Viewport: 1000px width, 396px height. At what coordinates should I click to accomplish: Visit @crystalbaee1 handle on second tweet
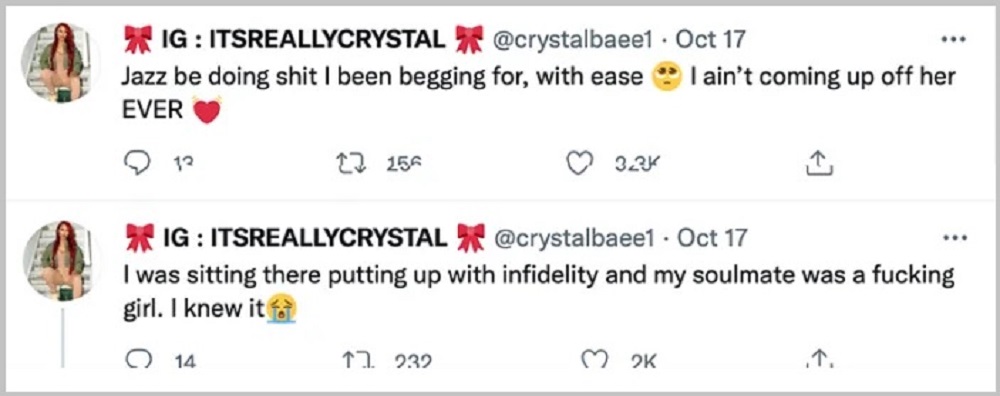(x=575, y=238)
